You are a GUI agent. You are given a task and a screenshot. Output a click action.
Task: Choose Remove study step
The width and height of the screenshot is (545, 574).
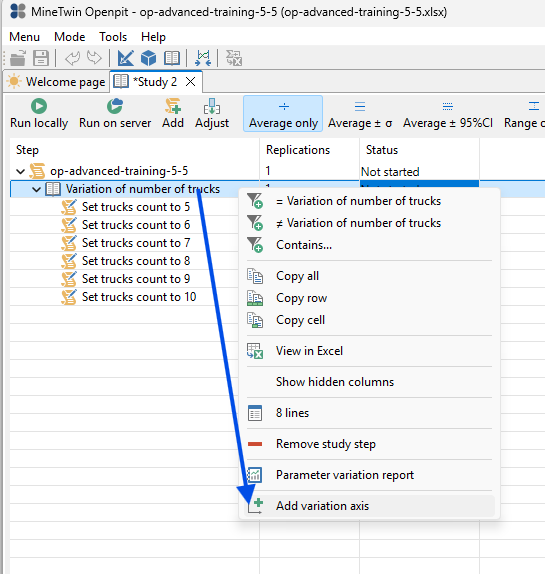pyautogui.click(x=370, y=444)
